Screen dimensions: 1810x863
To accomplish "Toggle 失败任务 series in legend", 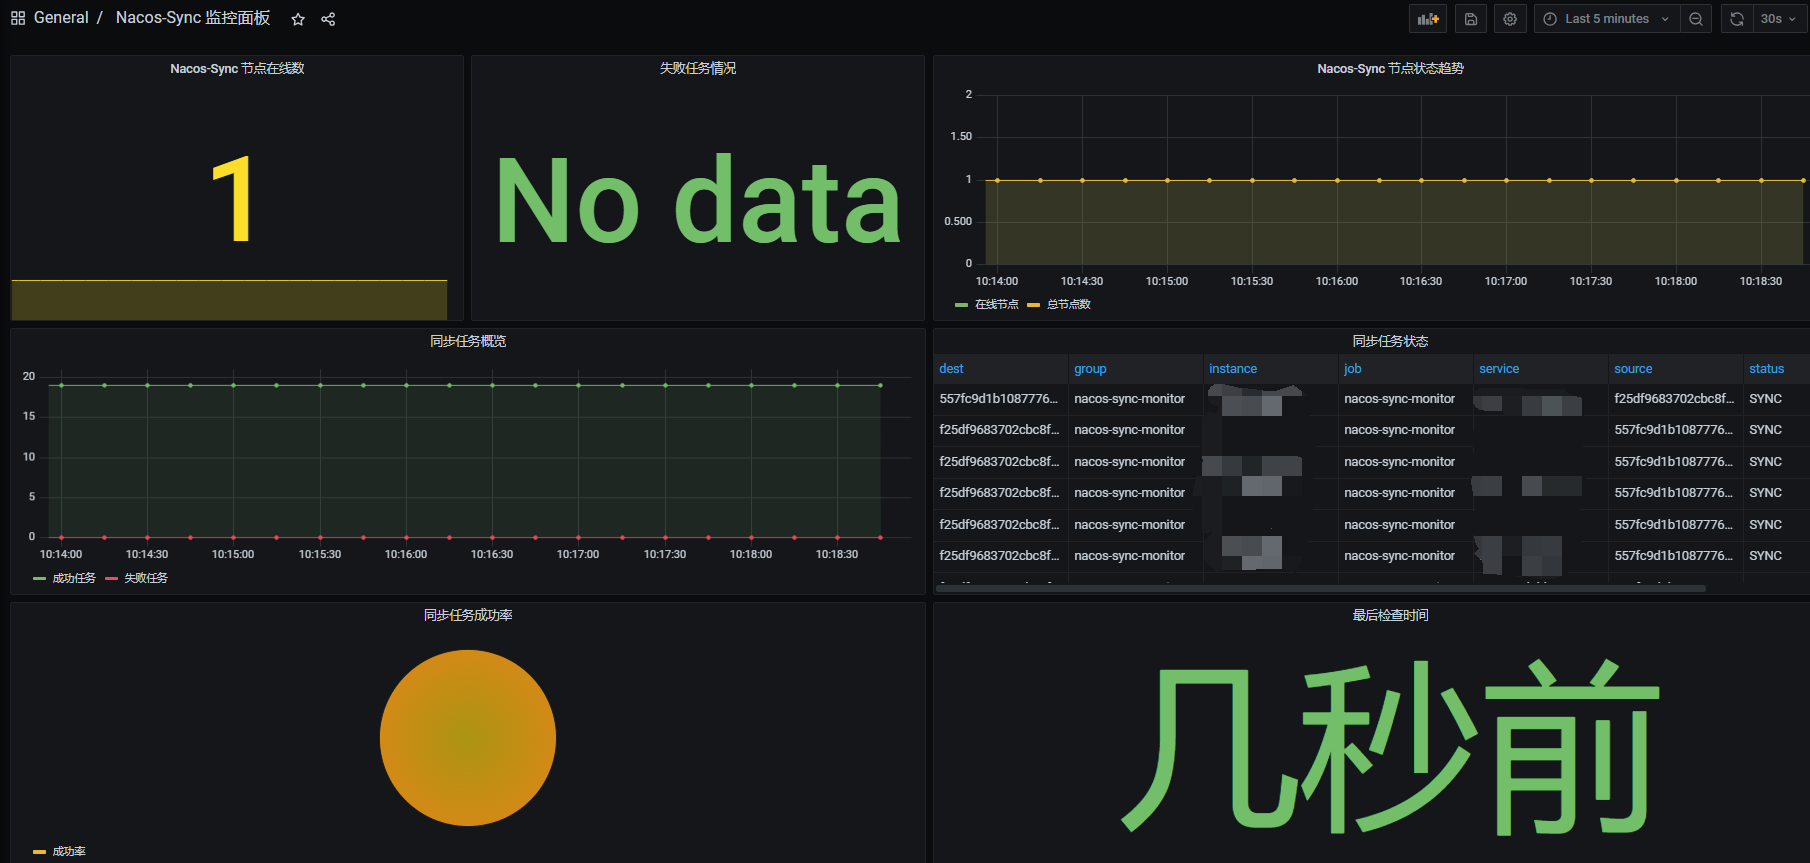I will (146, 578).
